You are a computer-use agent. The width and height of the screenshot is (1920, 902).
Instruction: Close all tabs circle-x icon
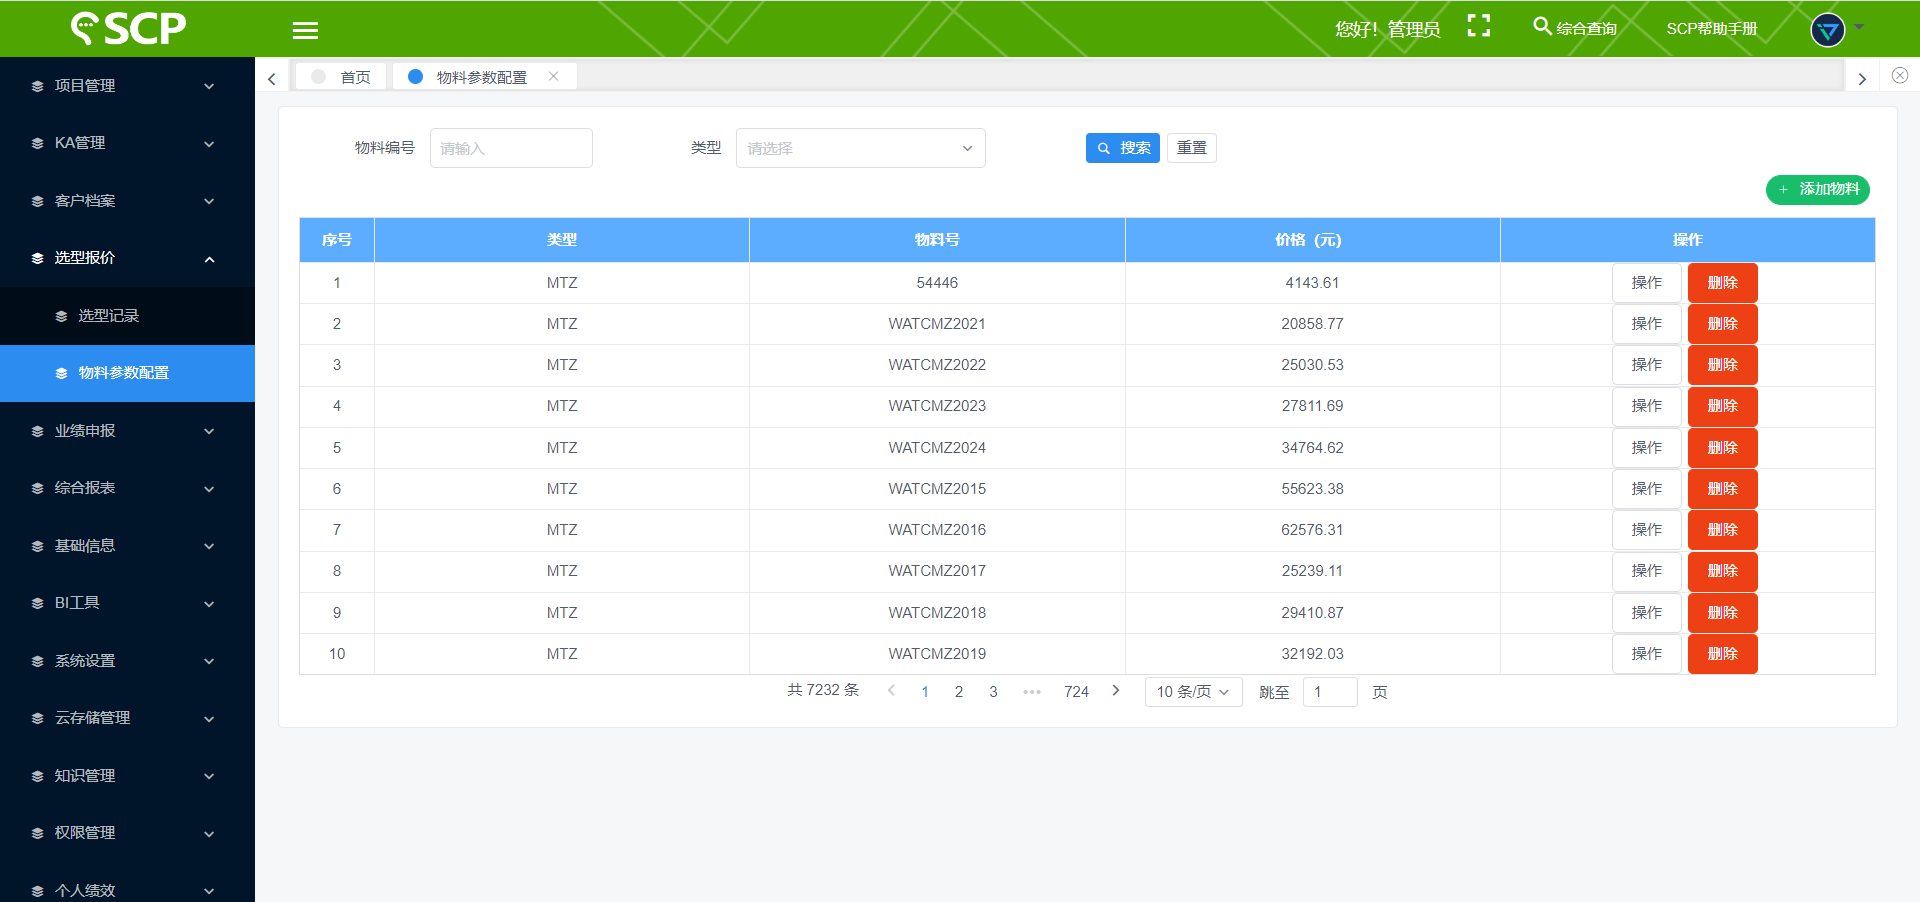pyautogui.click(x=1900, y=76)
